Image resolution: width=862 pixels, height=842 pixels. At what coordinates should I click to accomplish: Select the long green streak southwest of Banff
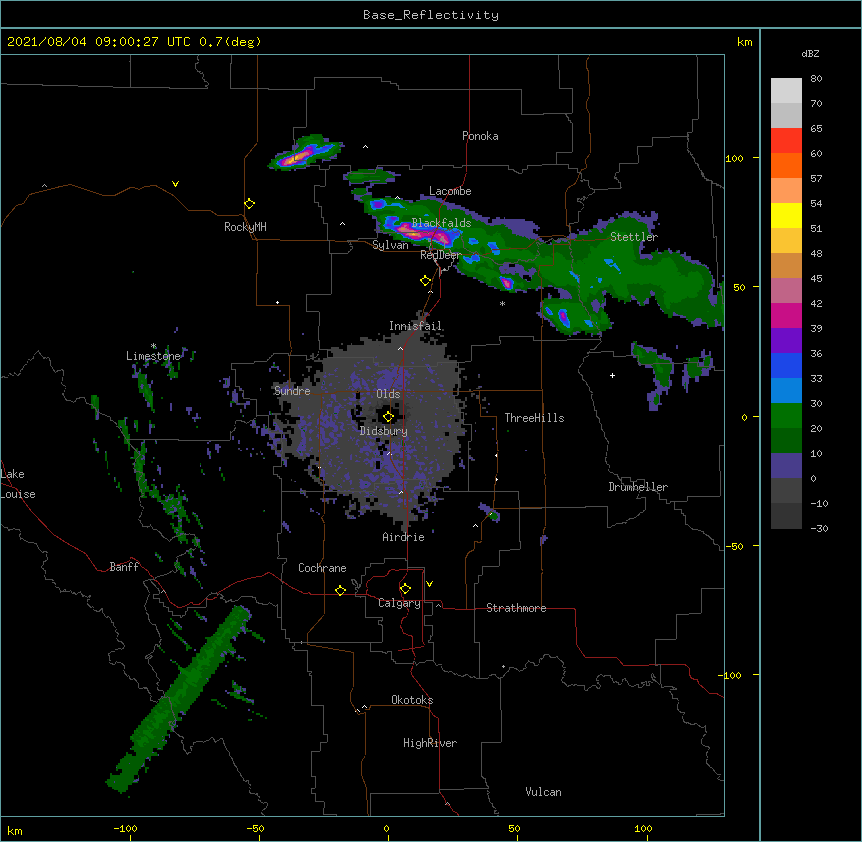[x=180, y=699]
